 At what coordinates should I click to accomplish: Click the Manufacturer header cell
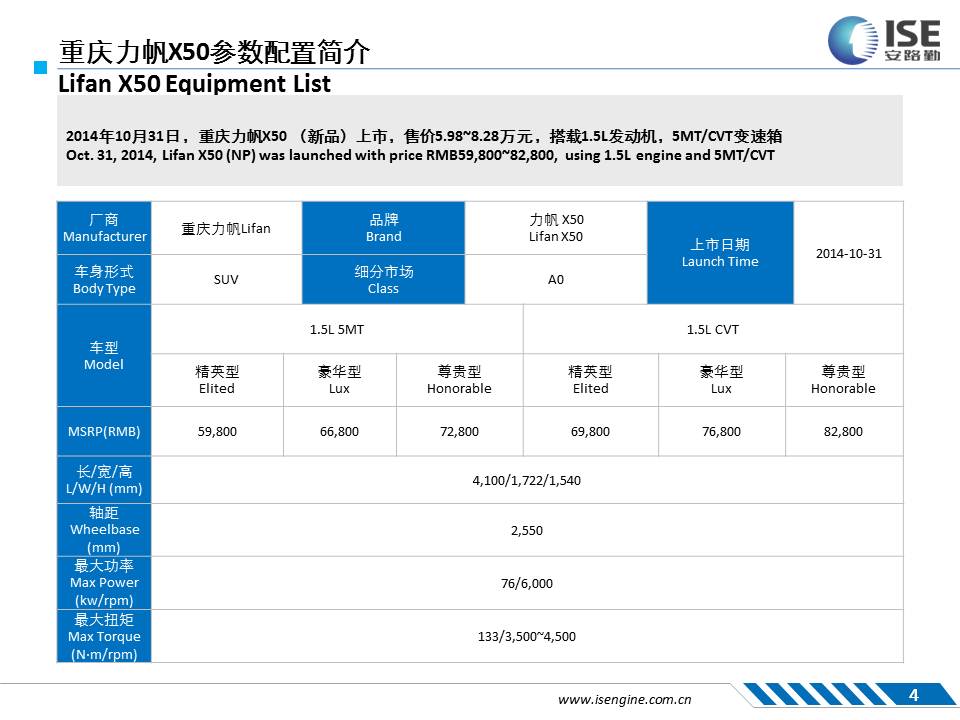tap(104, 228)
